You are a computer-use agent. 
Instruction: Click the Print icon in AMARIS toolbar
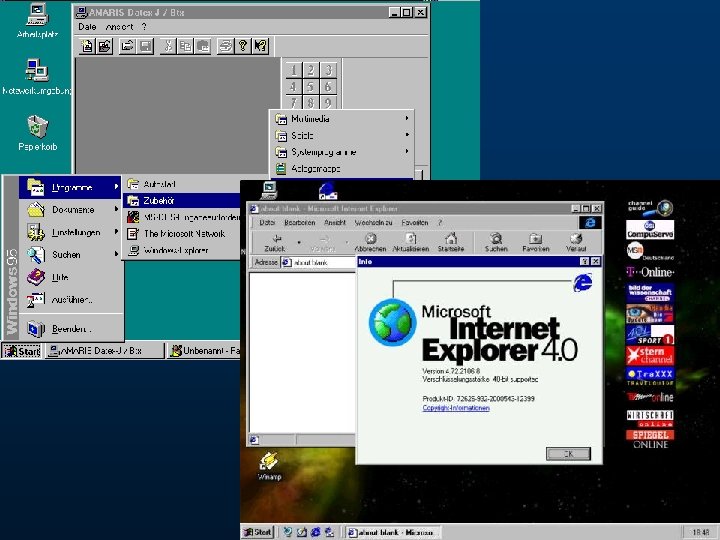click(x=225, y=46)
